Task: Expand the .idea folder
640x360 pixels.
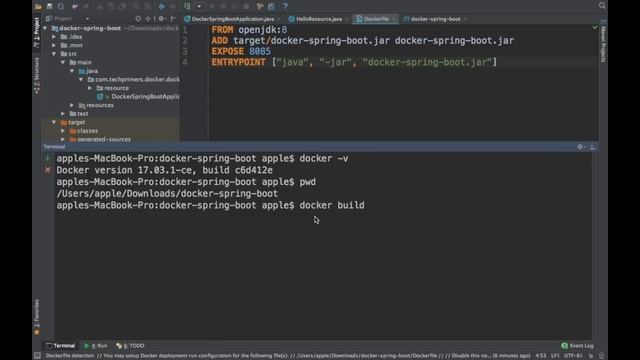Action: click(x=54, y=37)
